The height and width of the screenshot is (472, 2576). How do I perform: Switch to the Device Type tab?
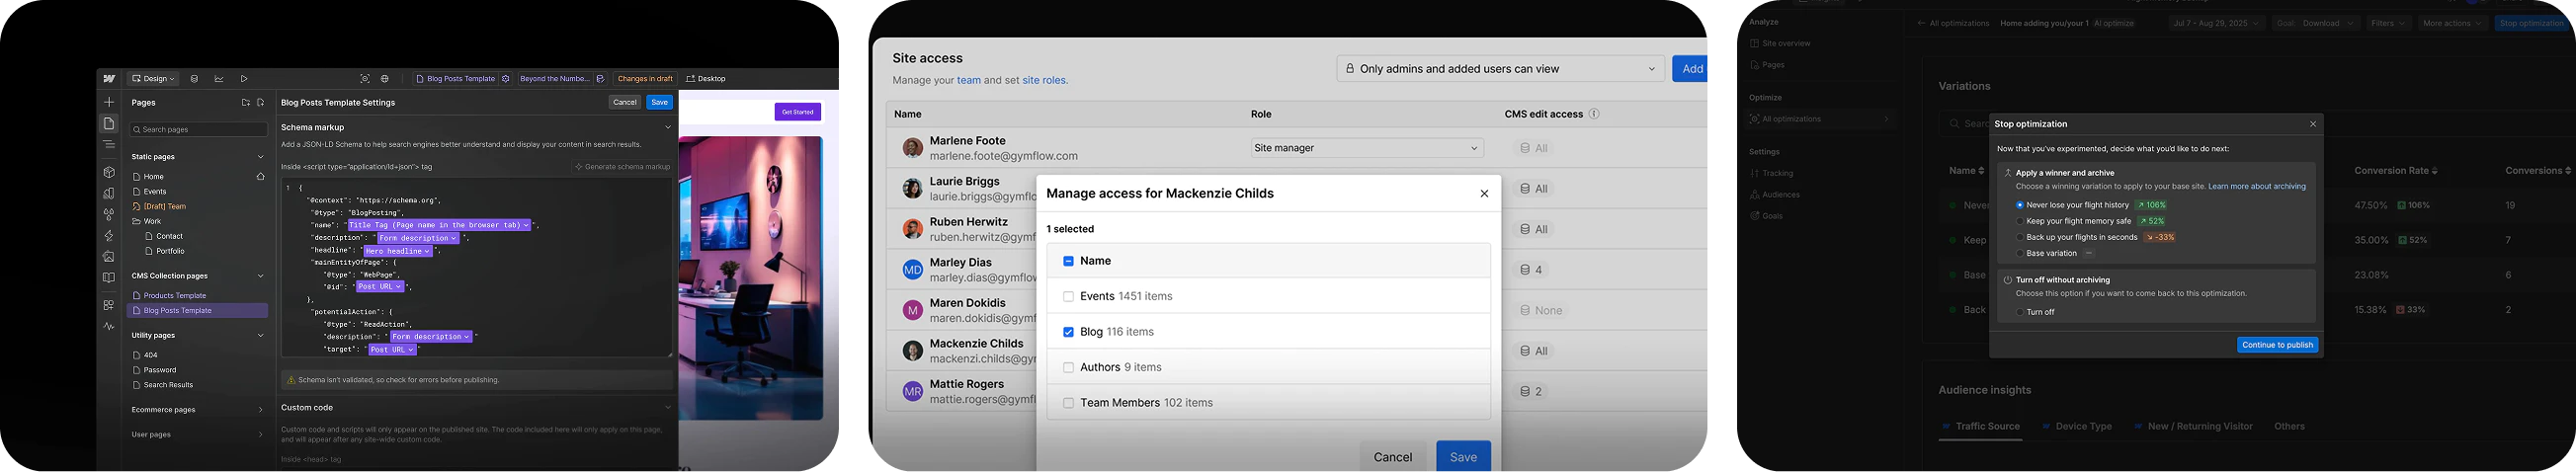coord(2077,427)
